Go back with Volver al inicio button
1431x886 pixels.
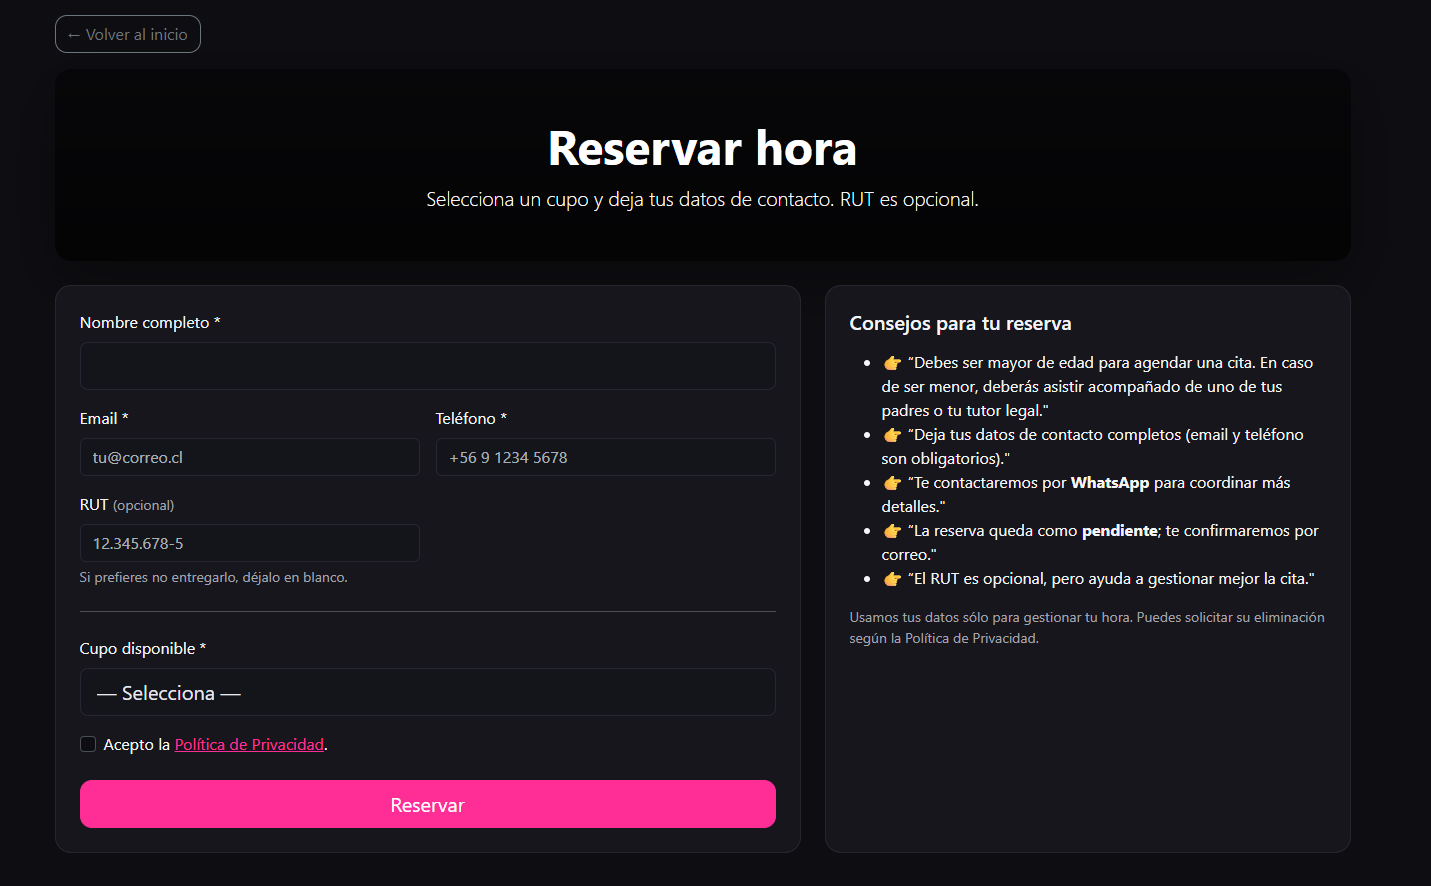(128, 34)
